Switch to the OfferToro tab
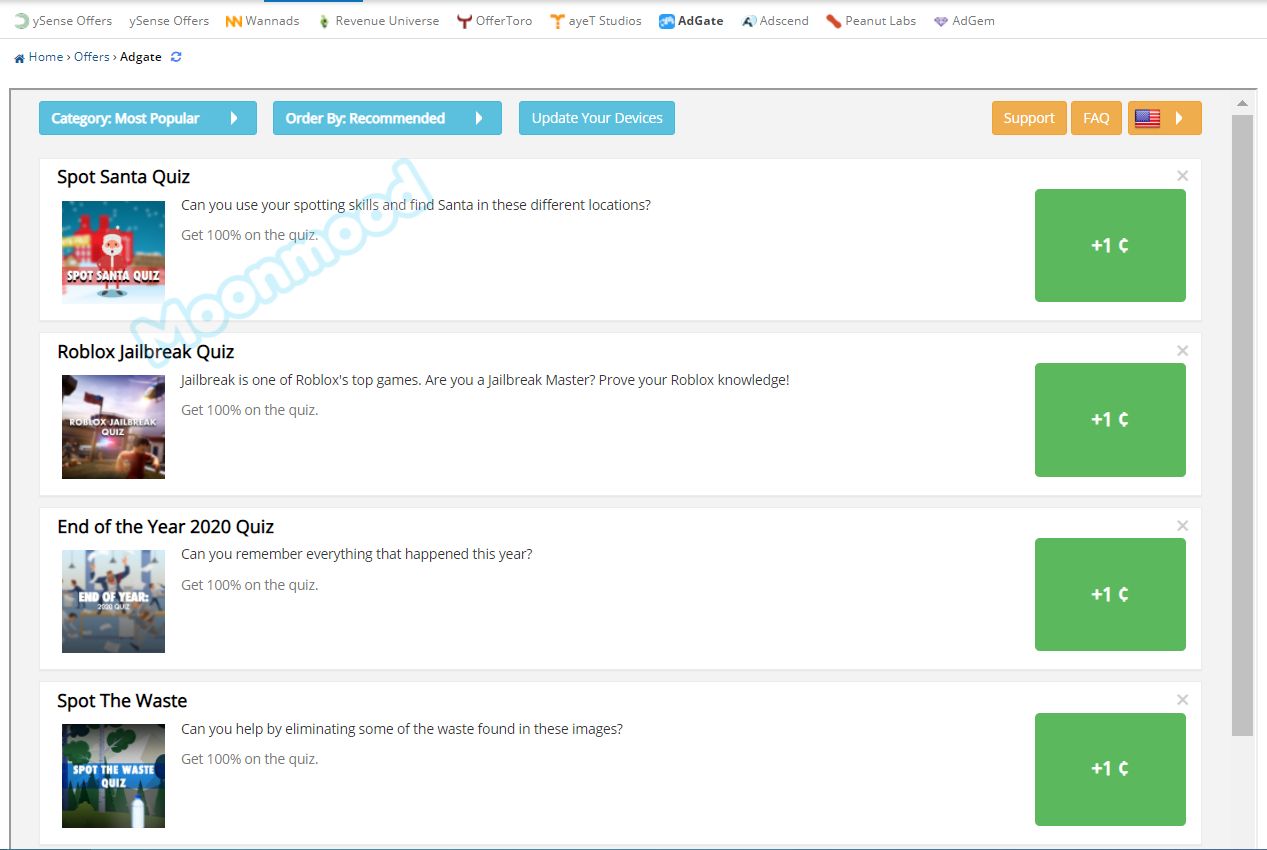The width and height of the screenshot is (1267, 850). click(494, 21)
